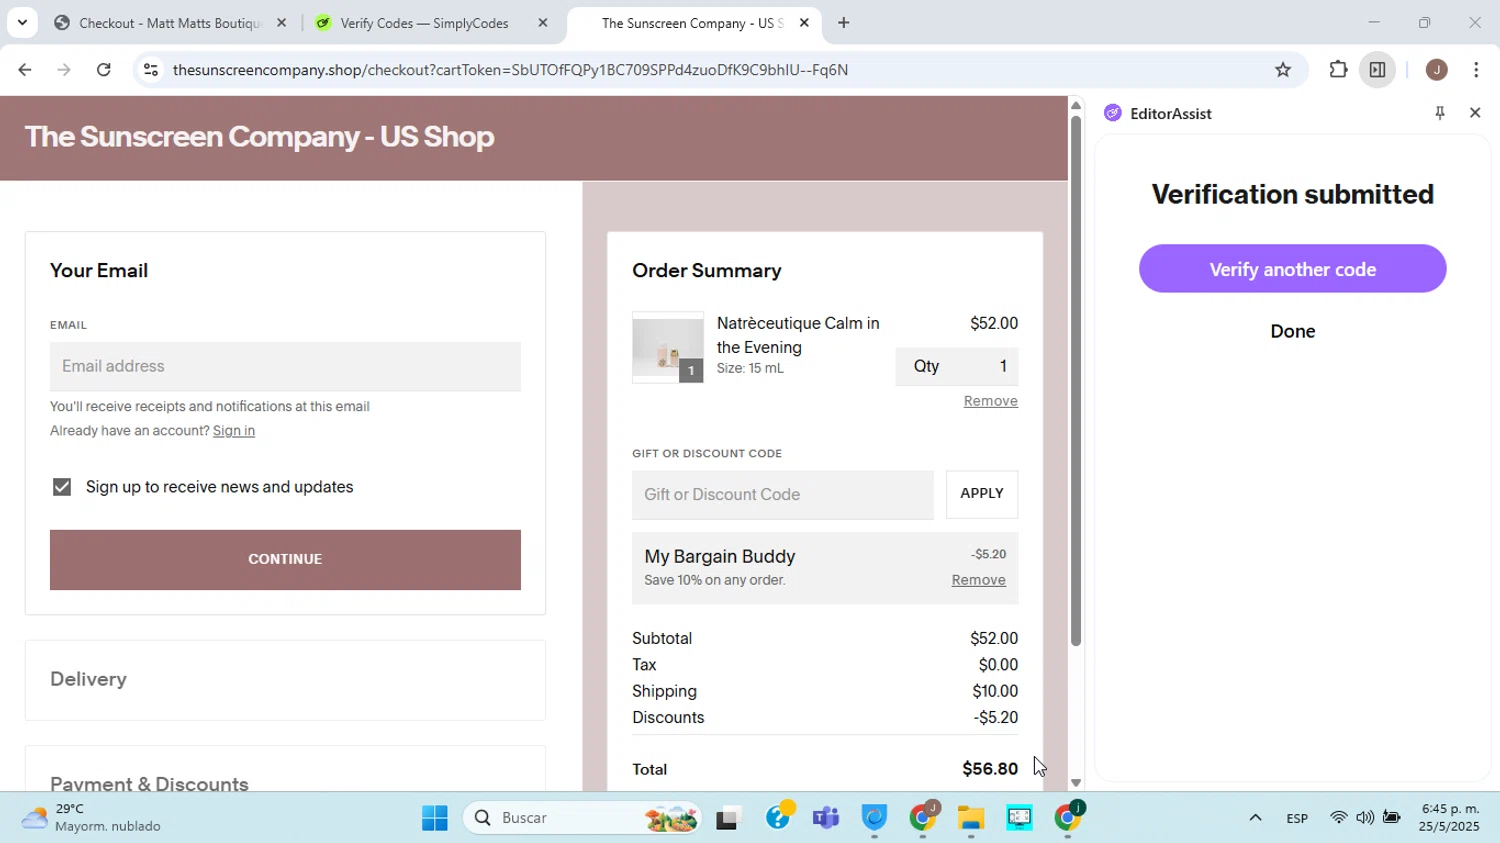Uncheck Sign up to receive news and updates
This screenshot has height=843, width=1500.
click(62, 487)
